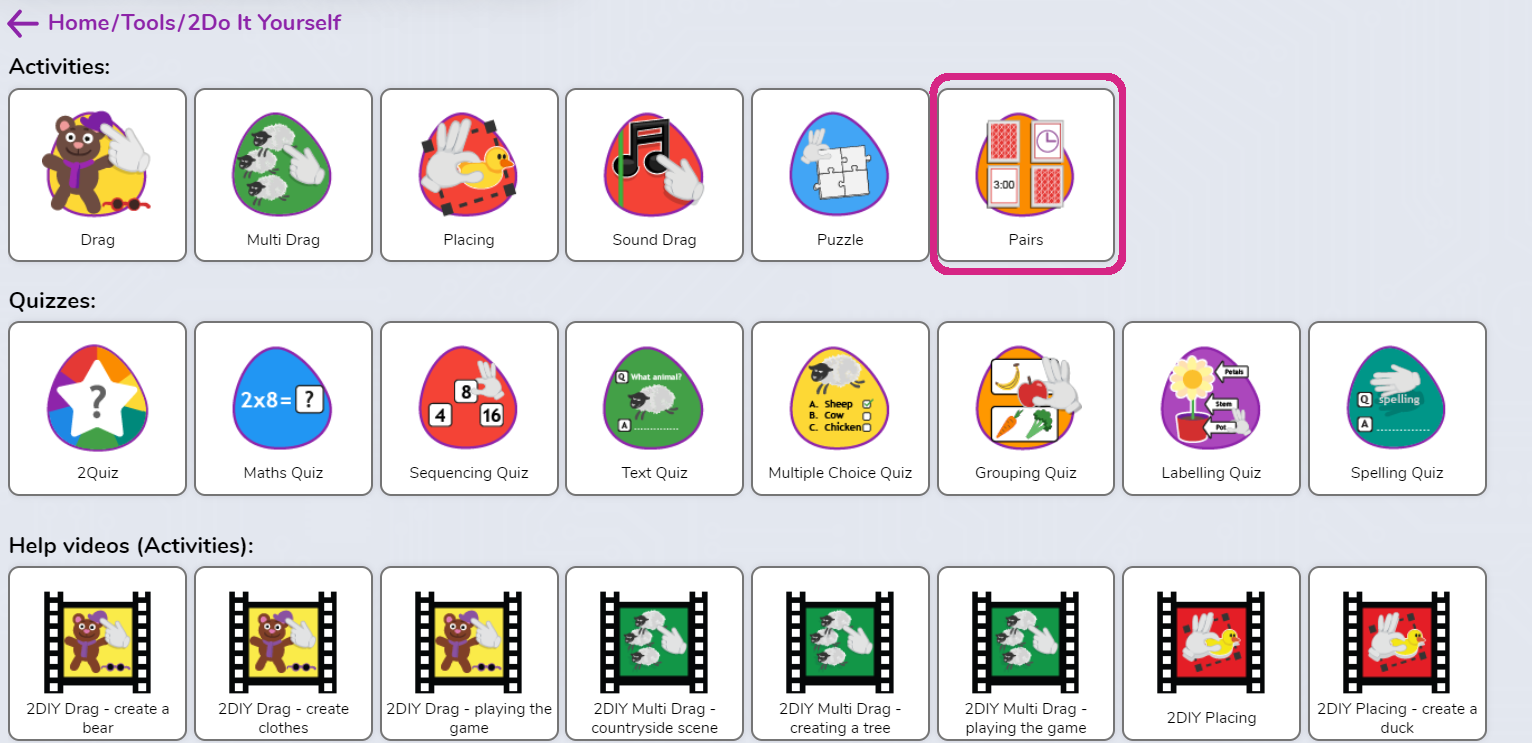Choose the Sequencing Quiz tile

tap(469, 408)
